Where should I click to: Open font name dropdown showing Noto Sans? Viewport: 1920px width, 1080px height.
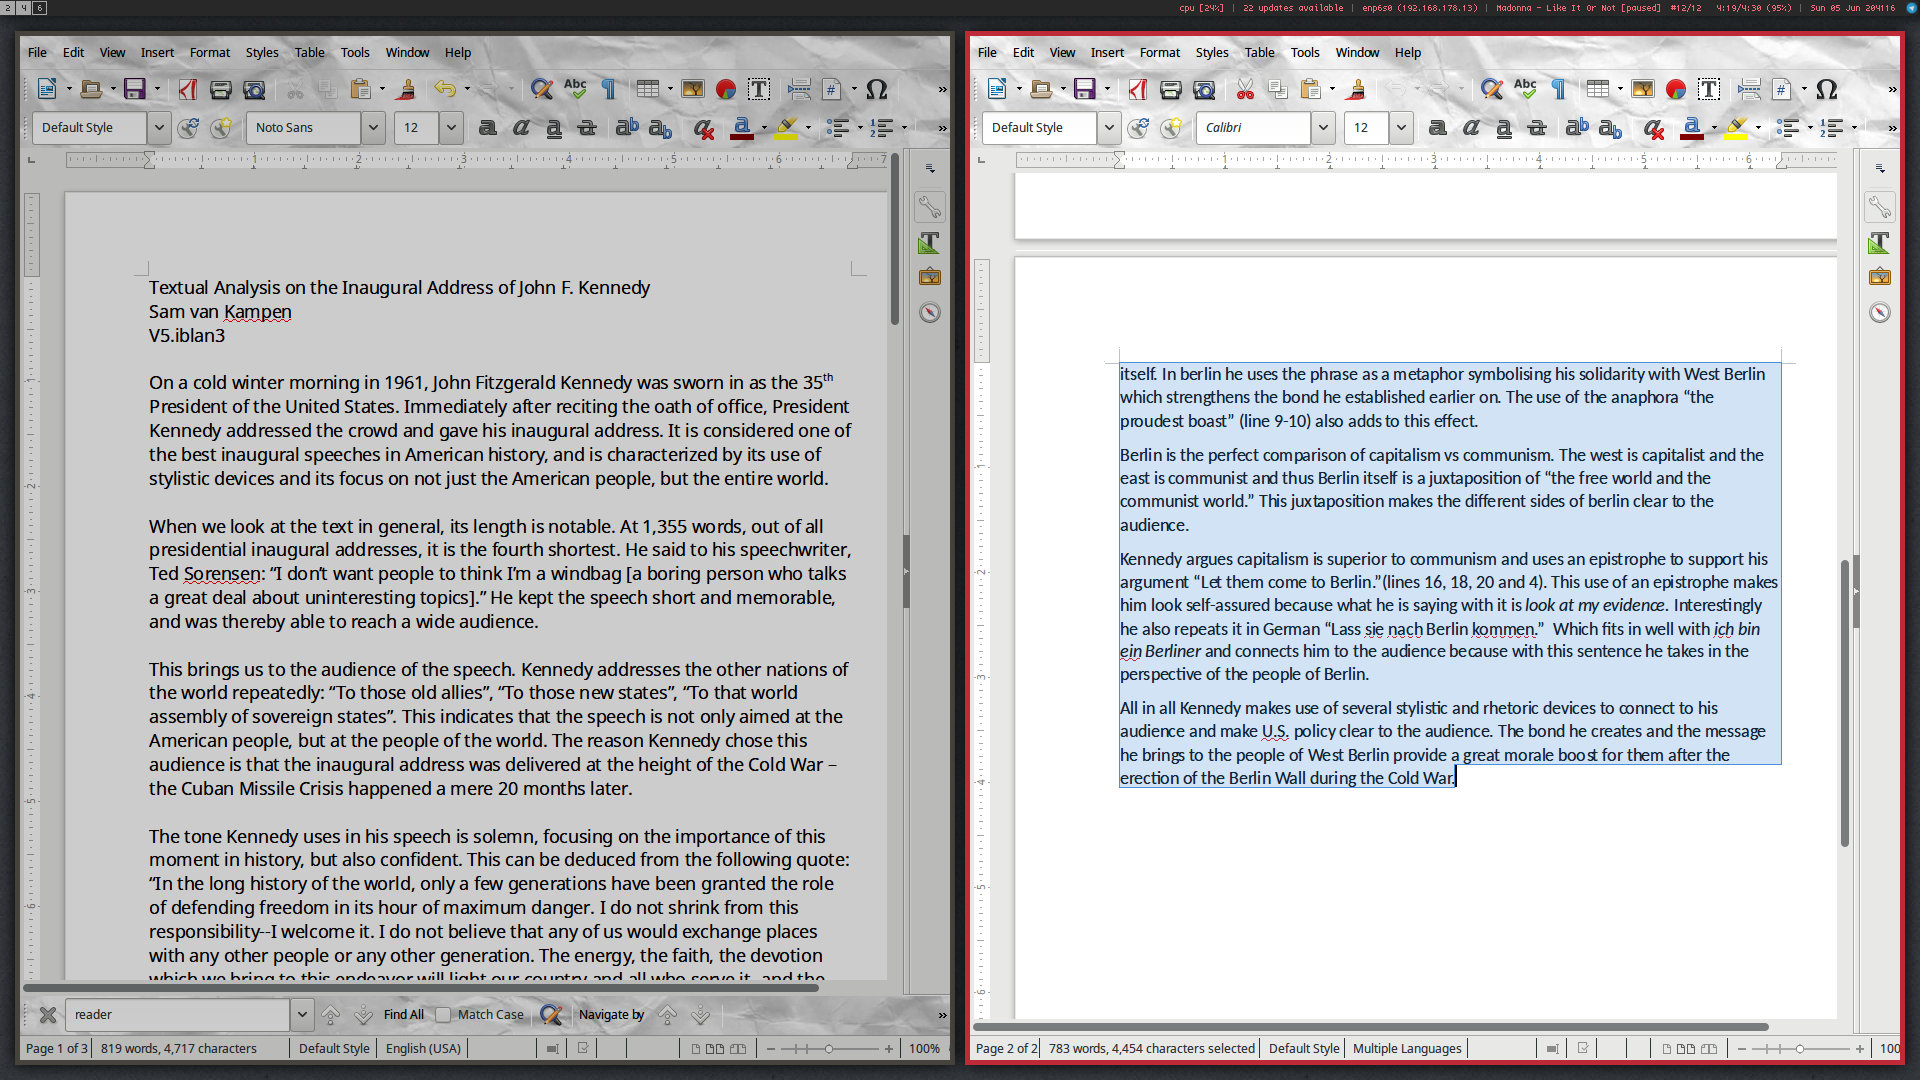click(373, 128)
